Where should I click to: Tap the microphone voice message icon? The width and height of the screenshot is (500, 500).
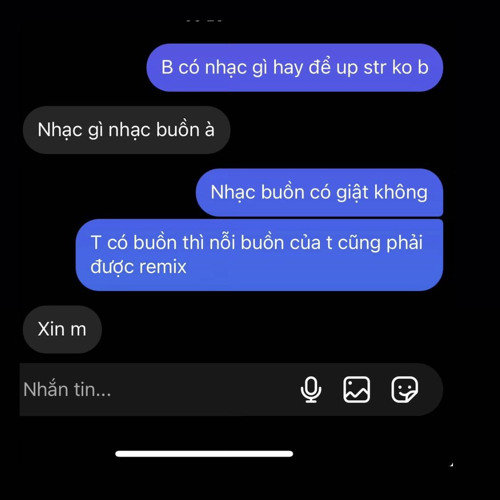(311, 389)
